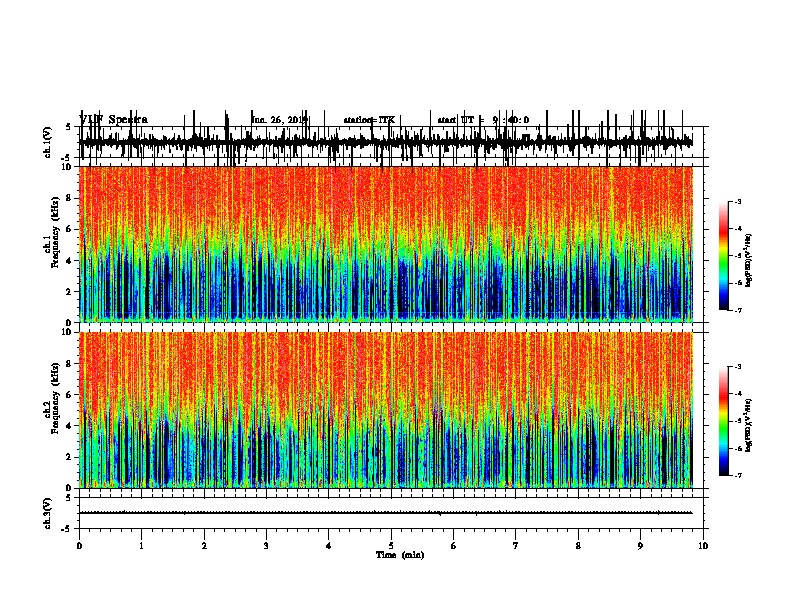Image resolution: width=792 pixels, height=612 pixels.
Task: Click the "ch.3(V)" waveform axis label
Action: 47,513
